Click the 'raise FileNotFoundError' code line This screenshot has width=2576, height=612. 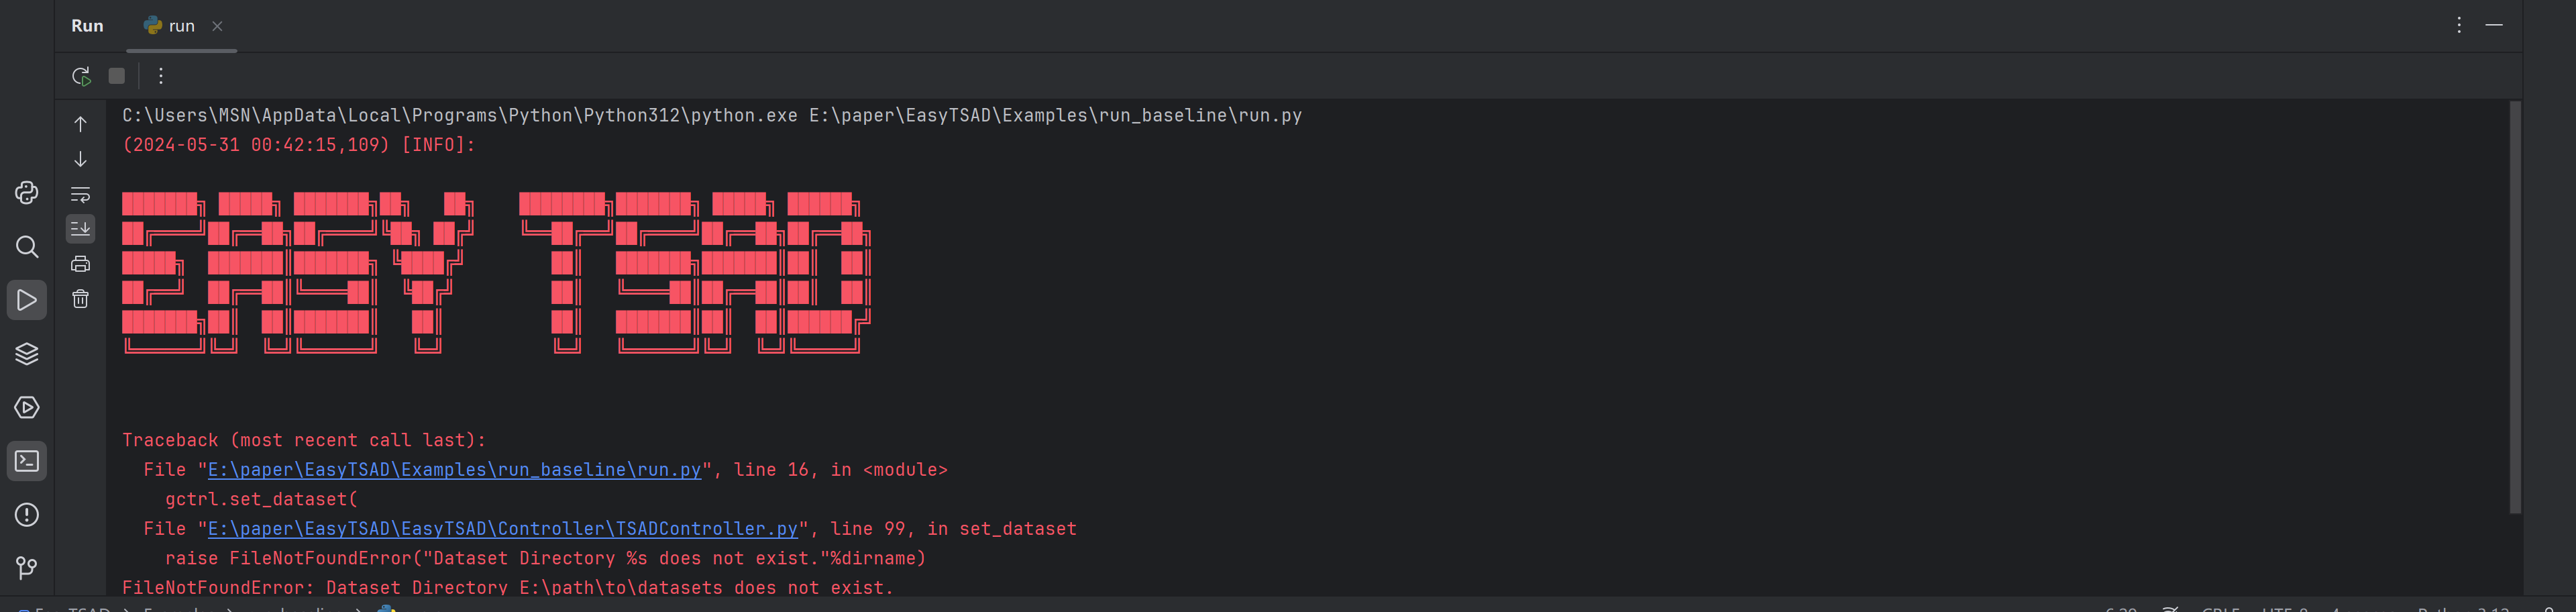pos(545,558)
